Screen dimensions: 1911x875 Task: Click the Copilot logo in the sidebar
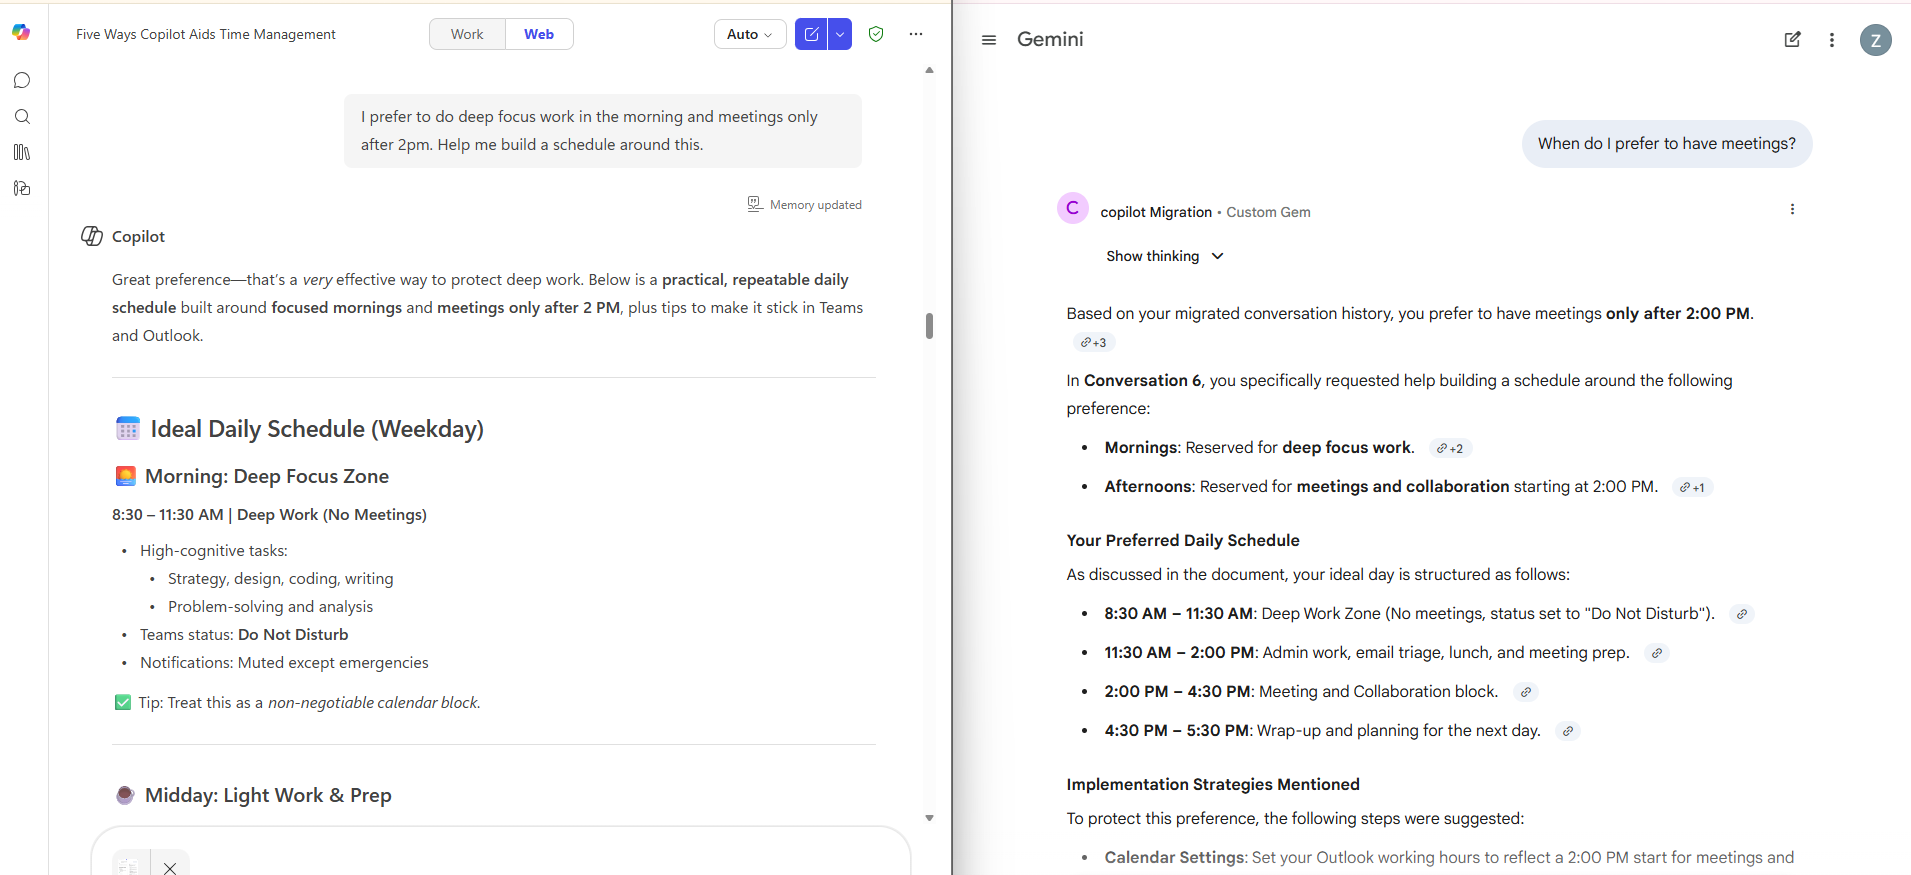tap(21, 32)
